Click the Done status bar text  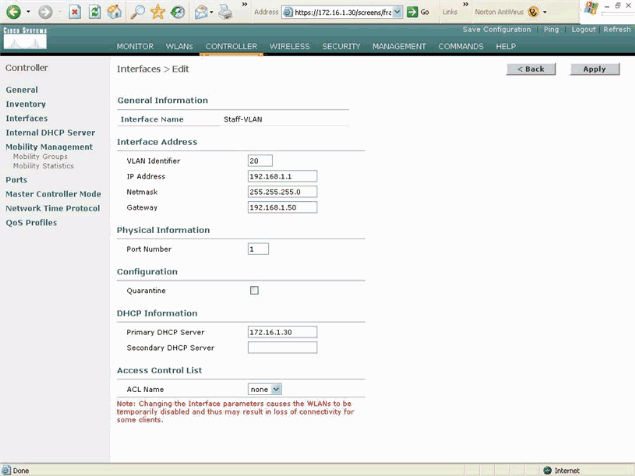tap(21, 471)
